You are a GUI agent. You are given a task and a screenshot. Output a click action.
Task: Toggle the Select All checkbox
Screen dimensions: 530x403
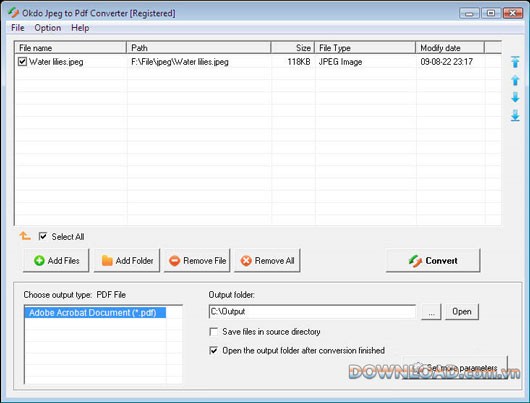click(x=43, y=236)
